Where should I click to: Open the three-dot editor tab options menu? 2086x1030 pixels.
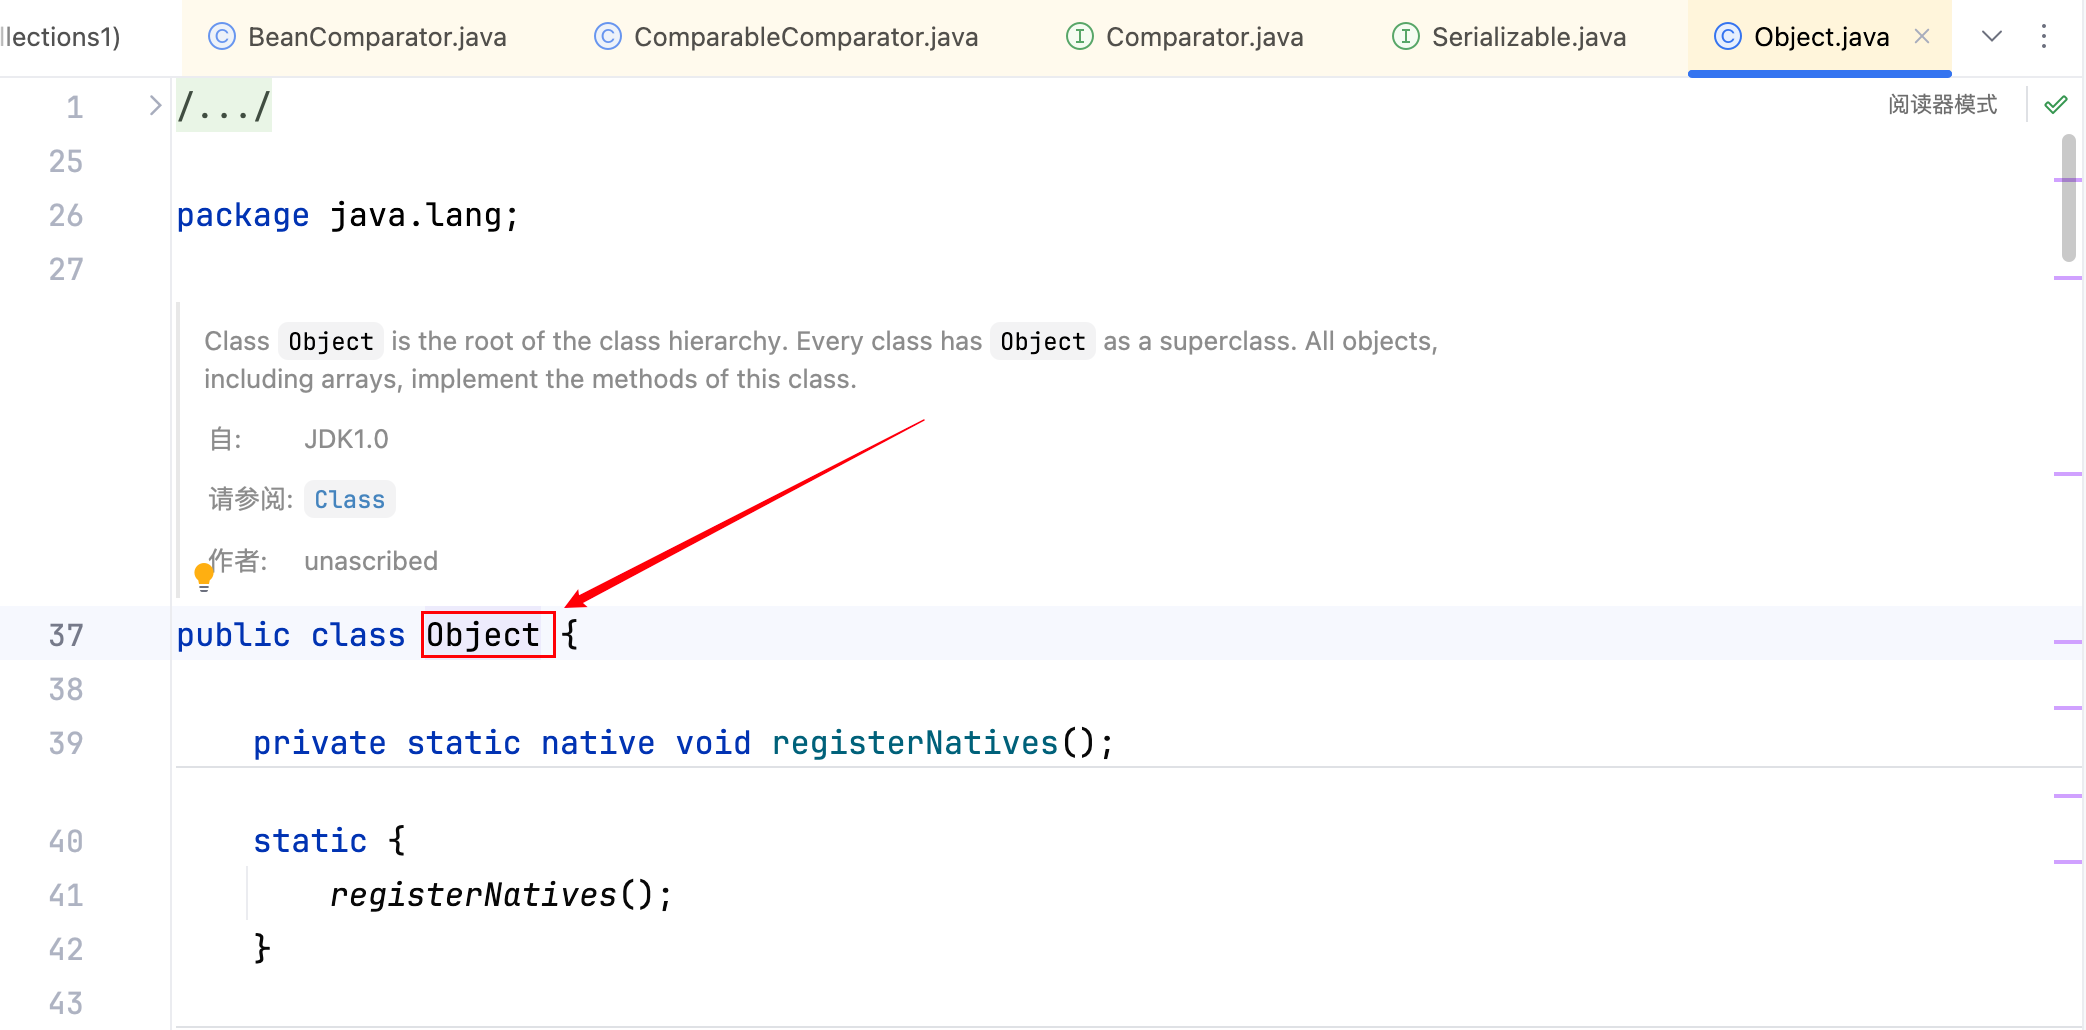pos(2044,37)
